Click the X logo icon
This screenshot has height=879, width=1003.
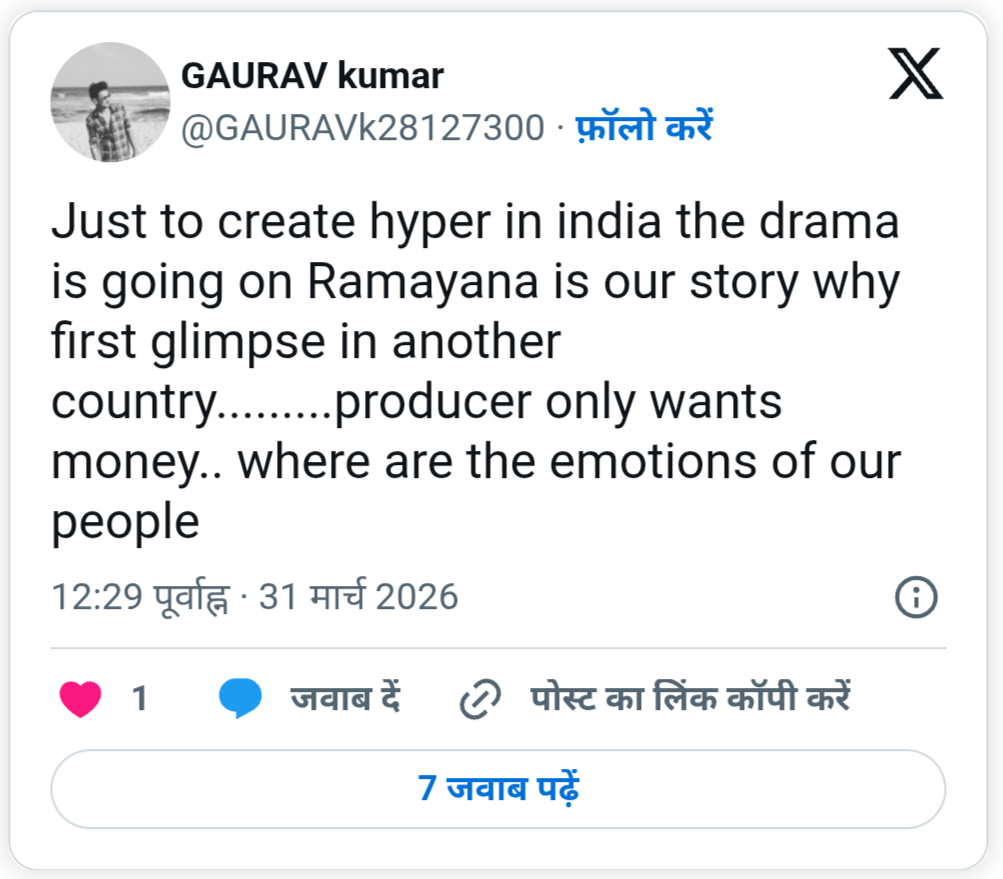[915, 76]
